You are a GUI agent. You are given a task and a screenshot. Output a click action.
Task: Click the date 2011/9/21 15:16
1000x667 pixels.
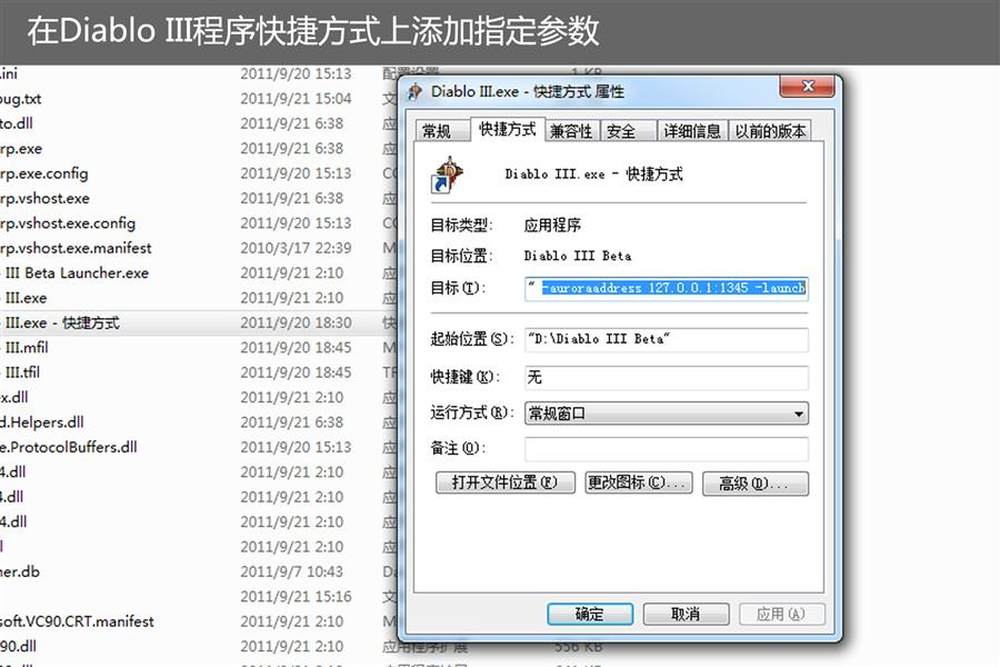(296, 596)
